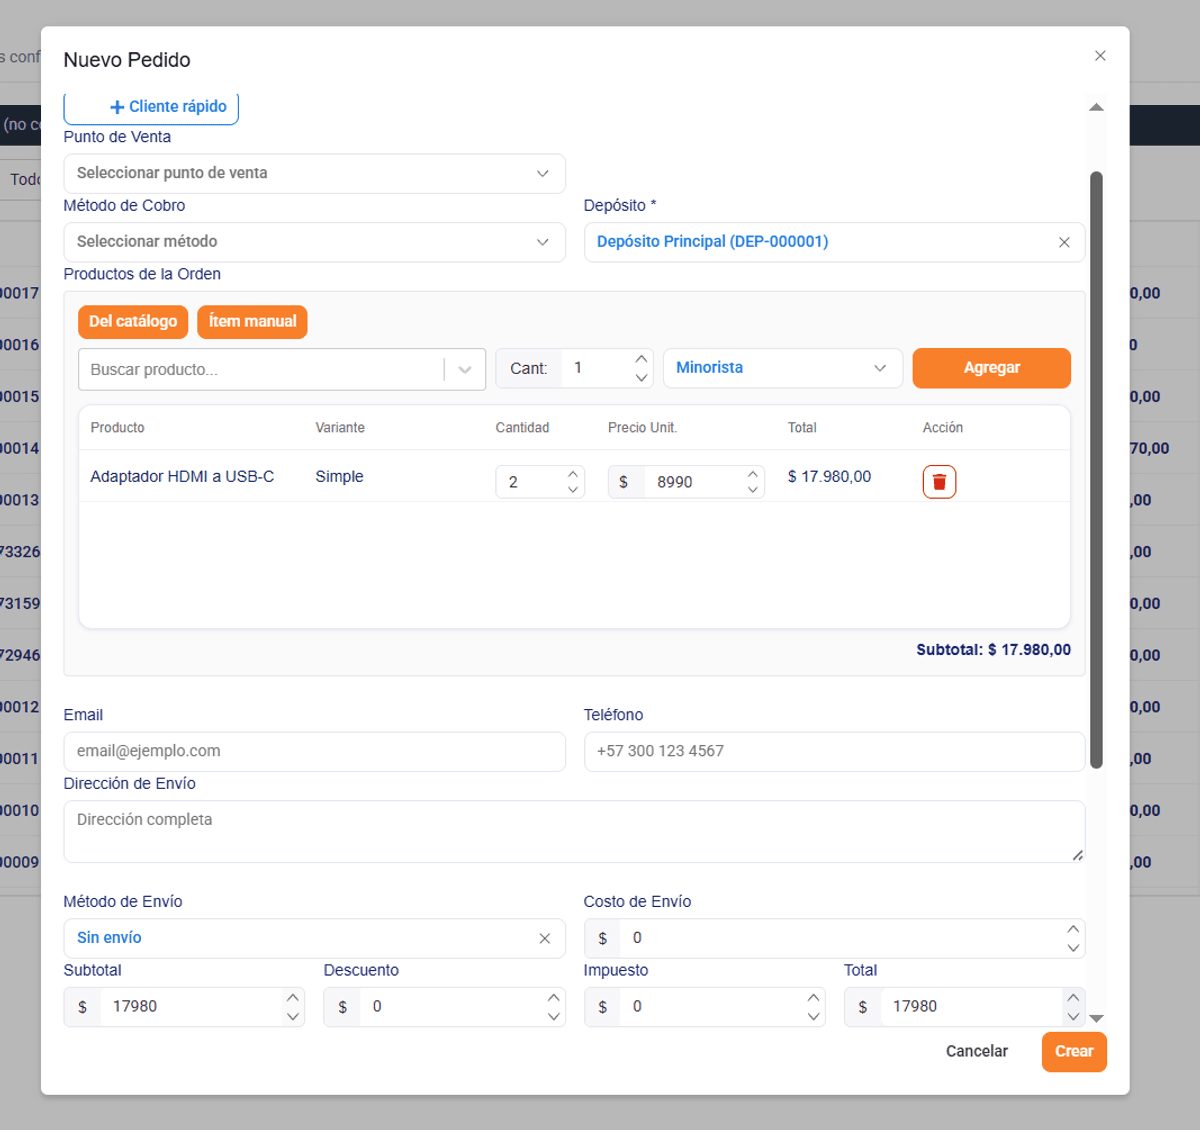Decrease product row quantity with down arrow
1200x1130 pixels.
pos(573,490)
